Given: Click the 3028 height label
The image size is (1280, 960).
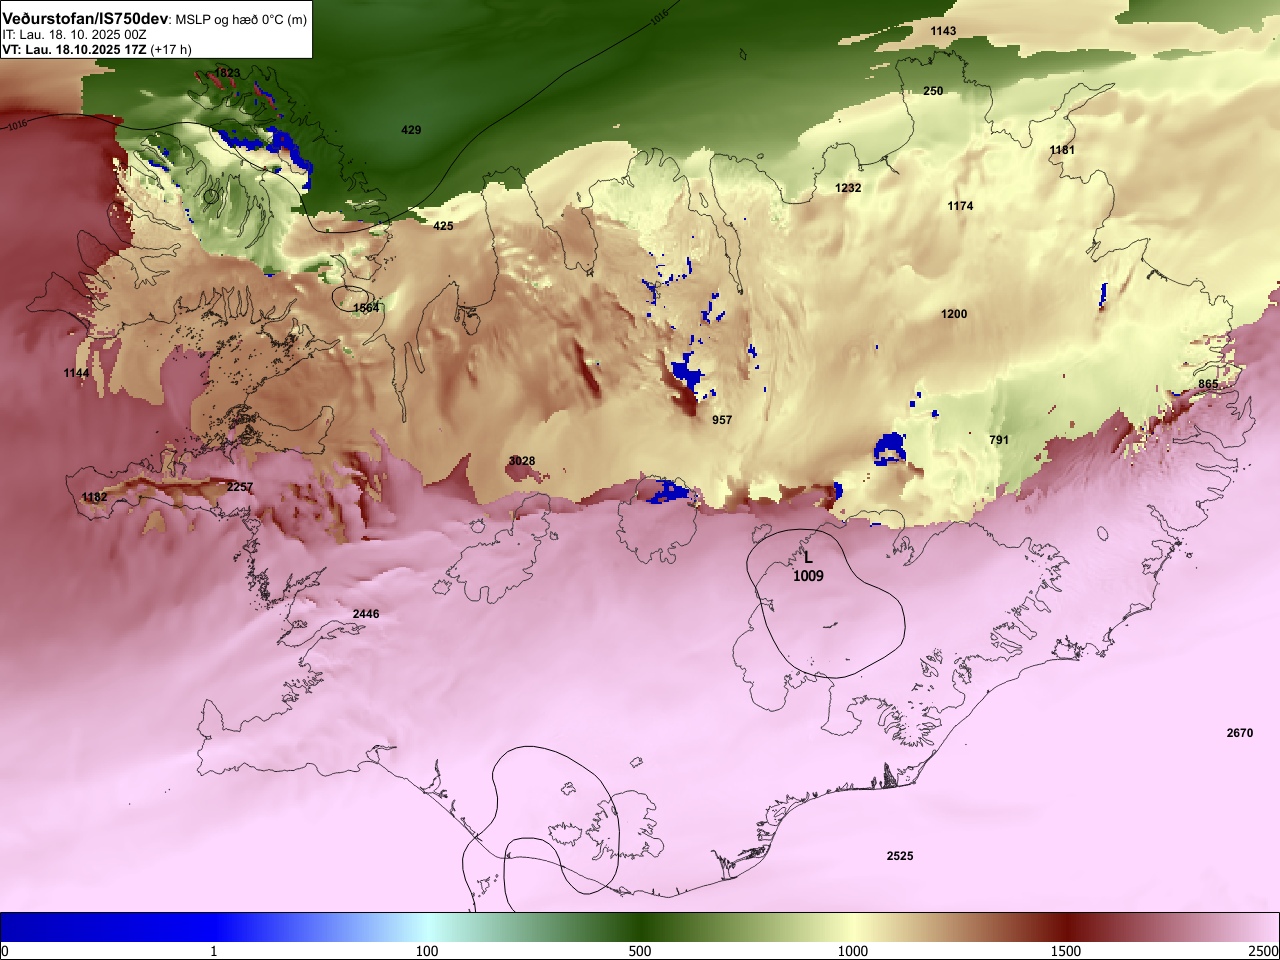Looking at the screenshot, I should pos(521,461).
